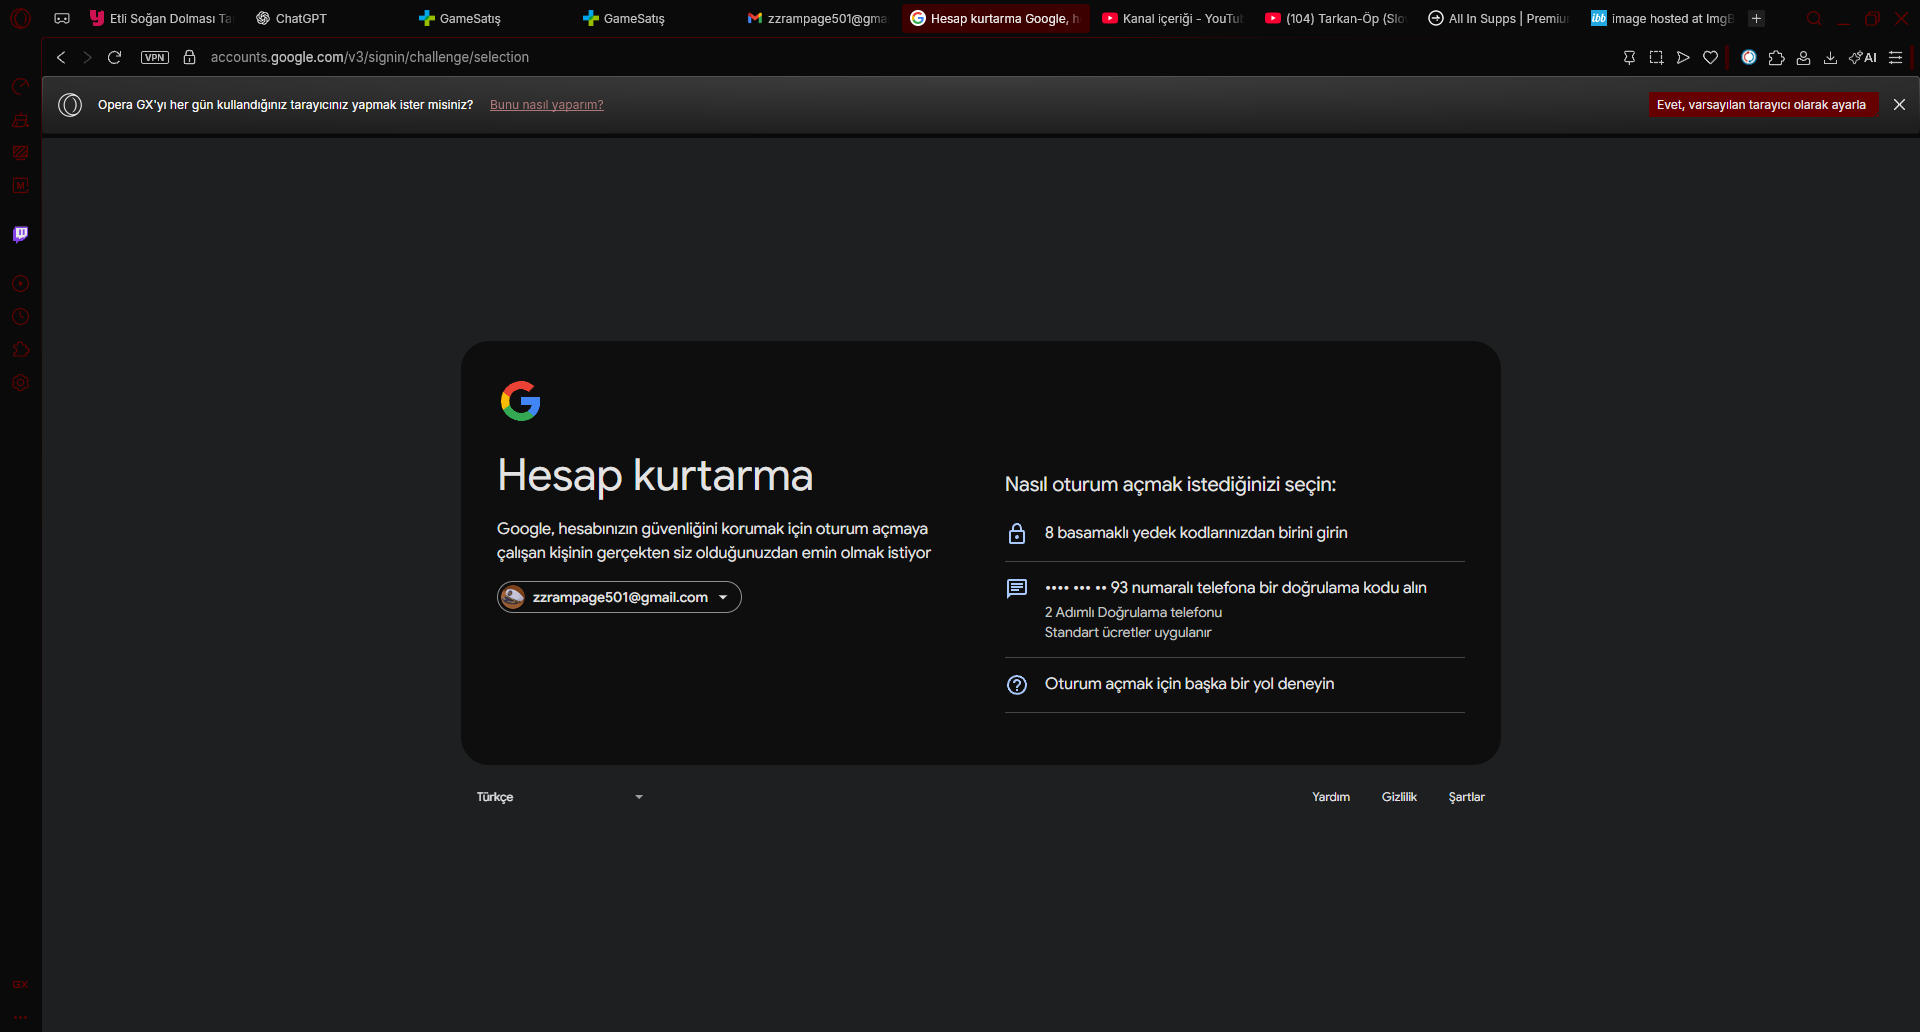The height and width of the screenshot is (1032, 1920).
Task: Open the AI assistant toolbar button
Action: 1863,57
